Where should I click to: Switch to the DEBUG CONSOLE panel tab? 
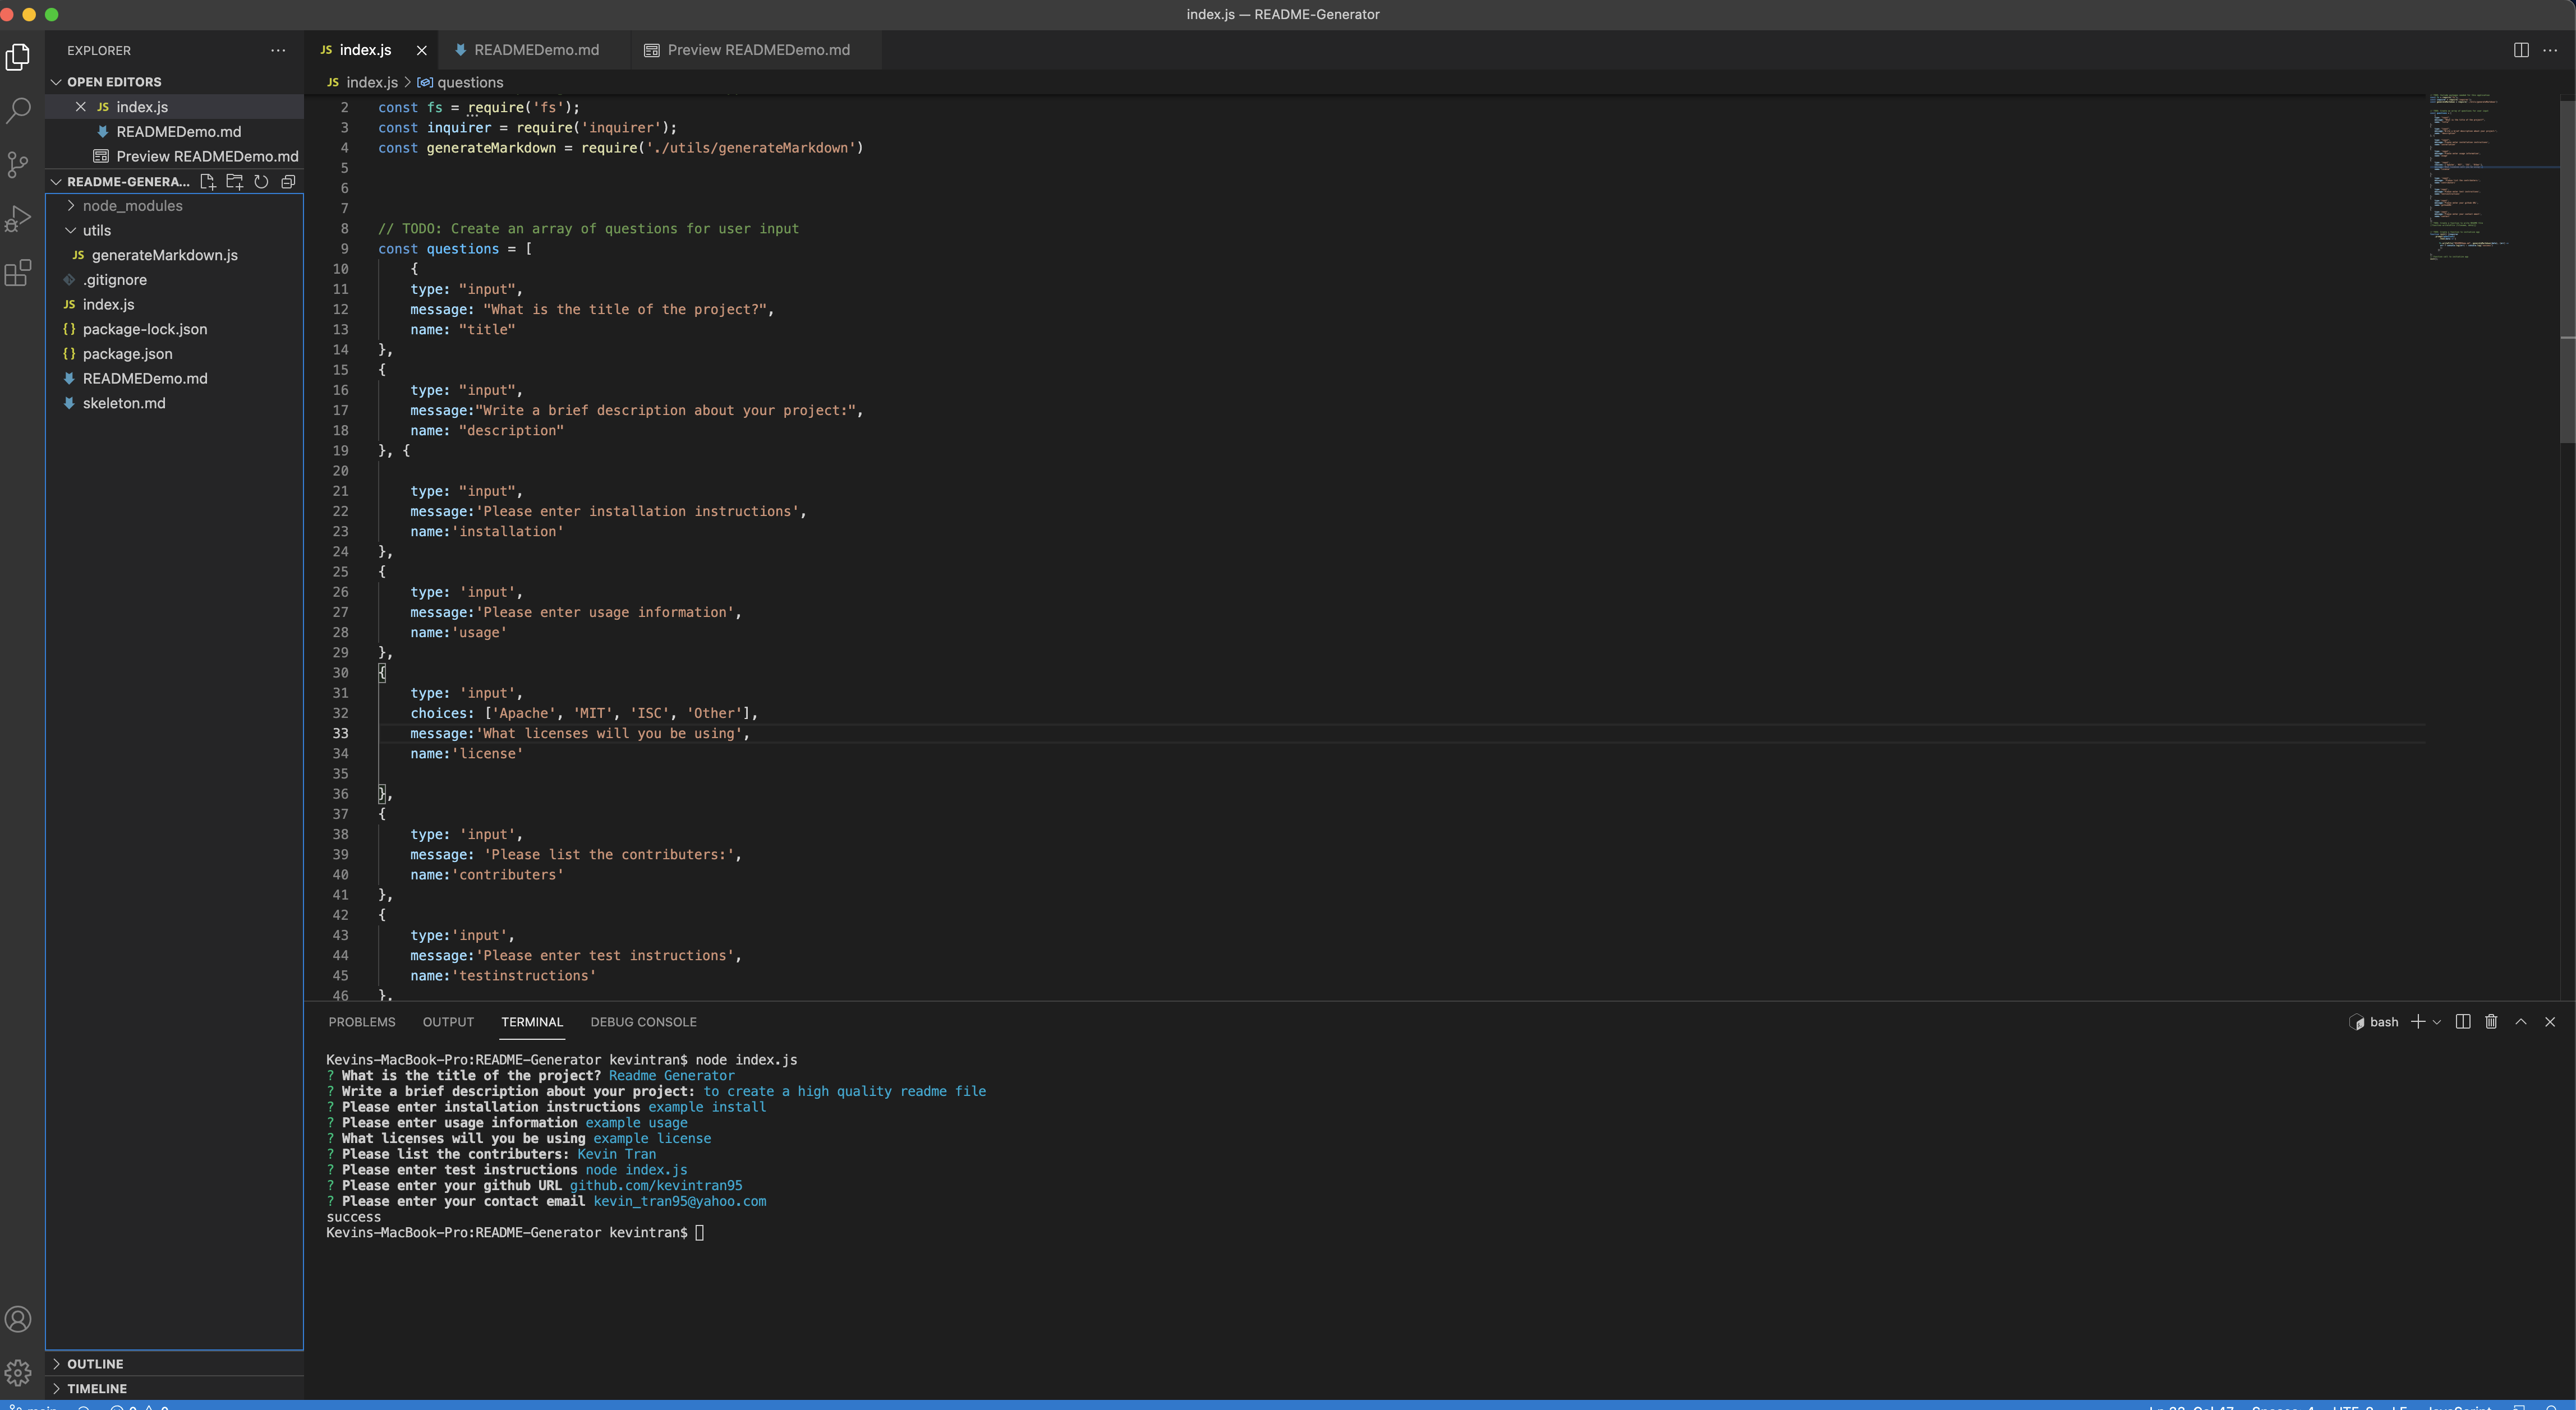tap(643, 1022)
